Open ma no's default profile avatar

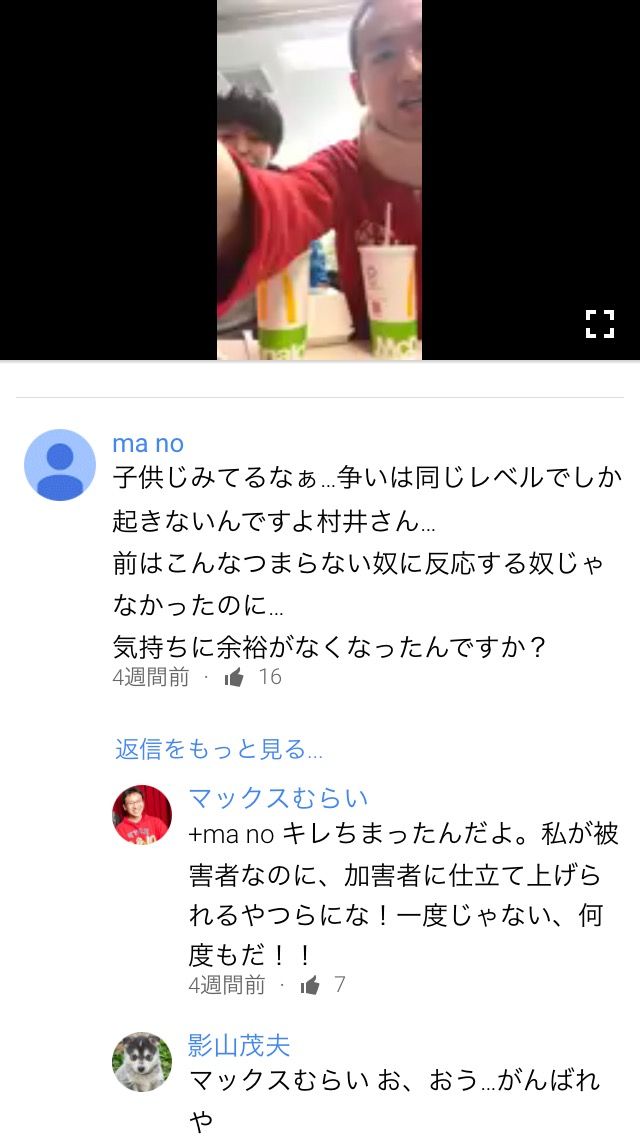coord(60,465)
